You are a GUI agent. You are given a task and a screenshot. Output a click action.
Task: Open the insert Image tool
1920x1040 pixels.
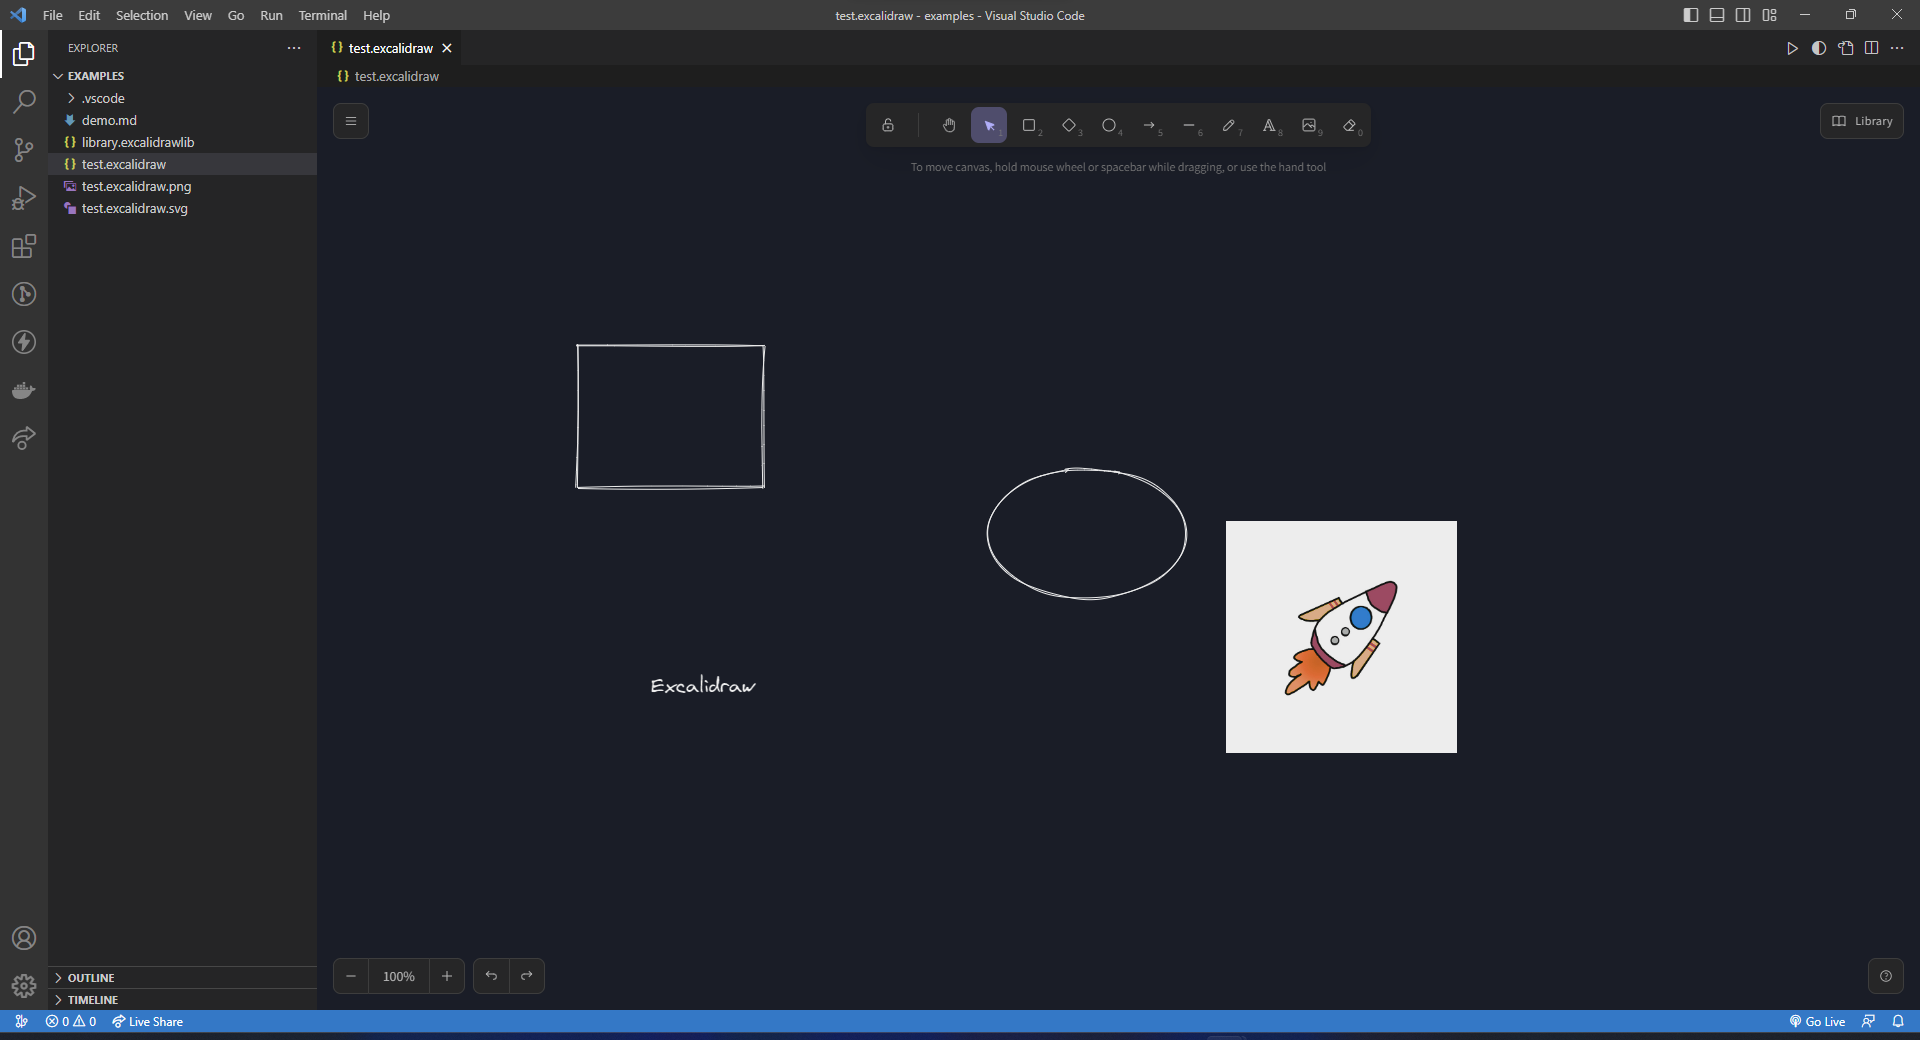tap(1310, 125)
